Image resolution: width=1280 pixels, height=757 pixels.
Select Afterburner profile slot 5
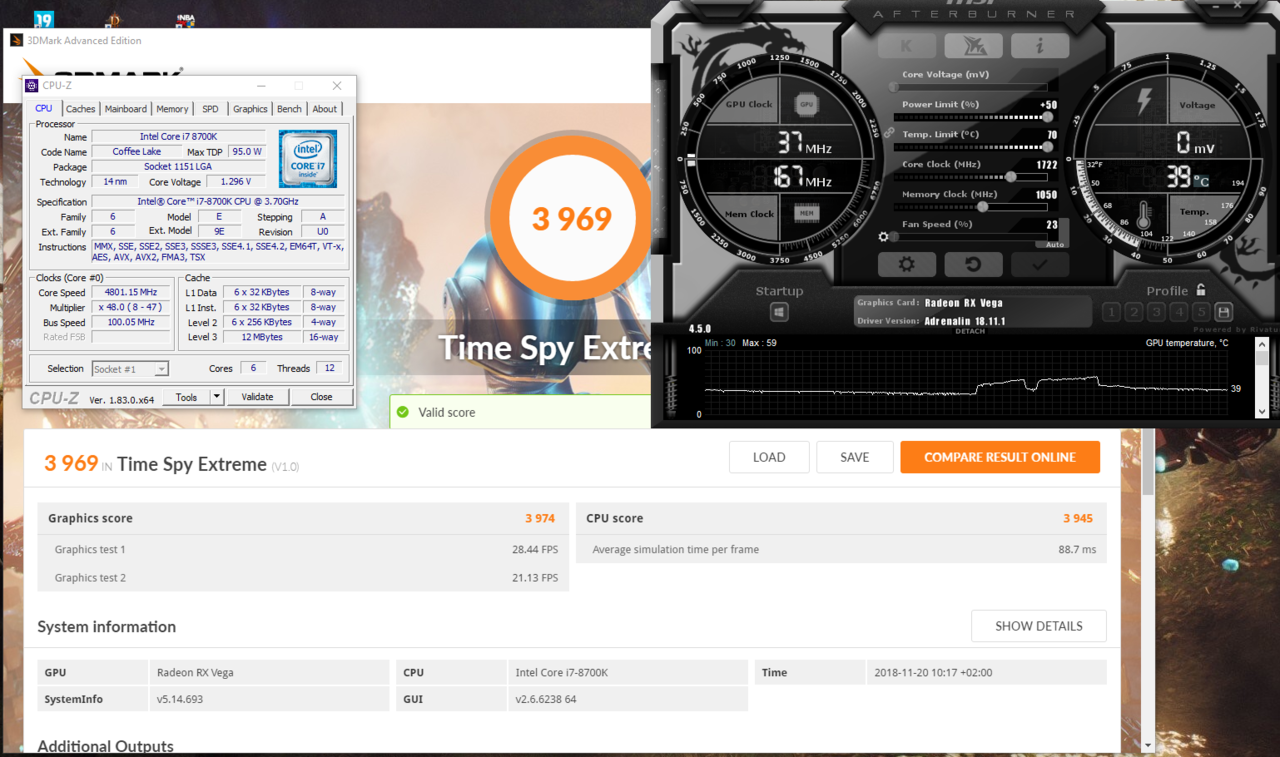(1201, 313)
